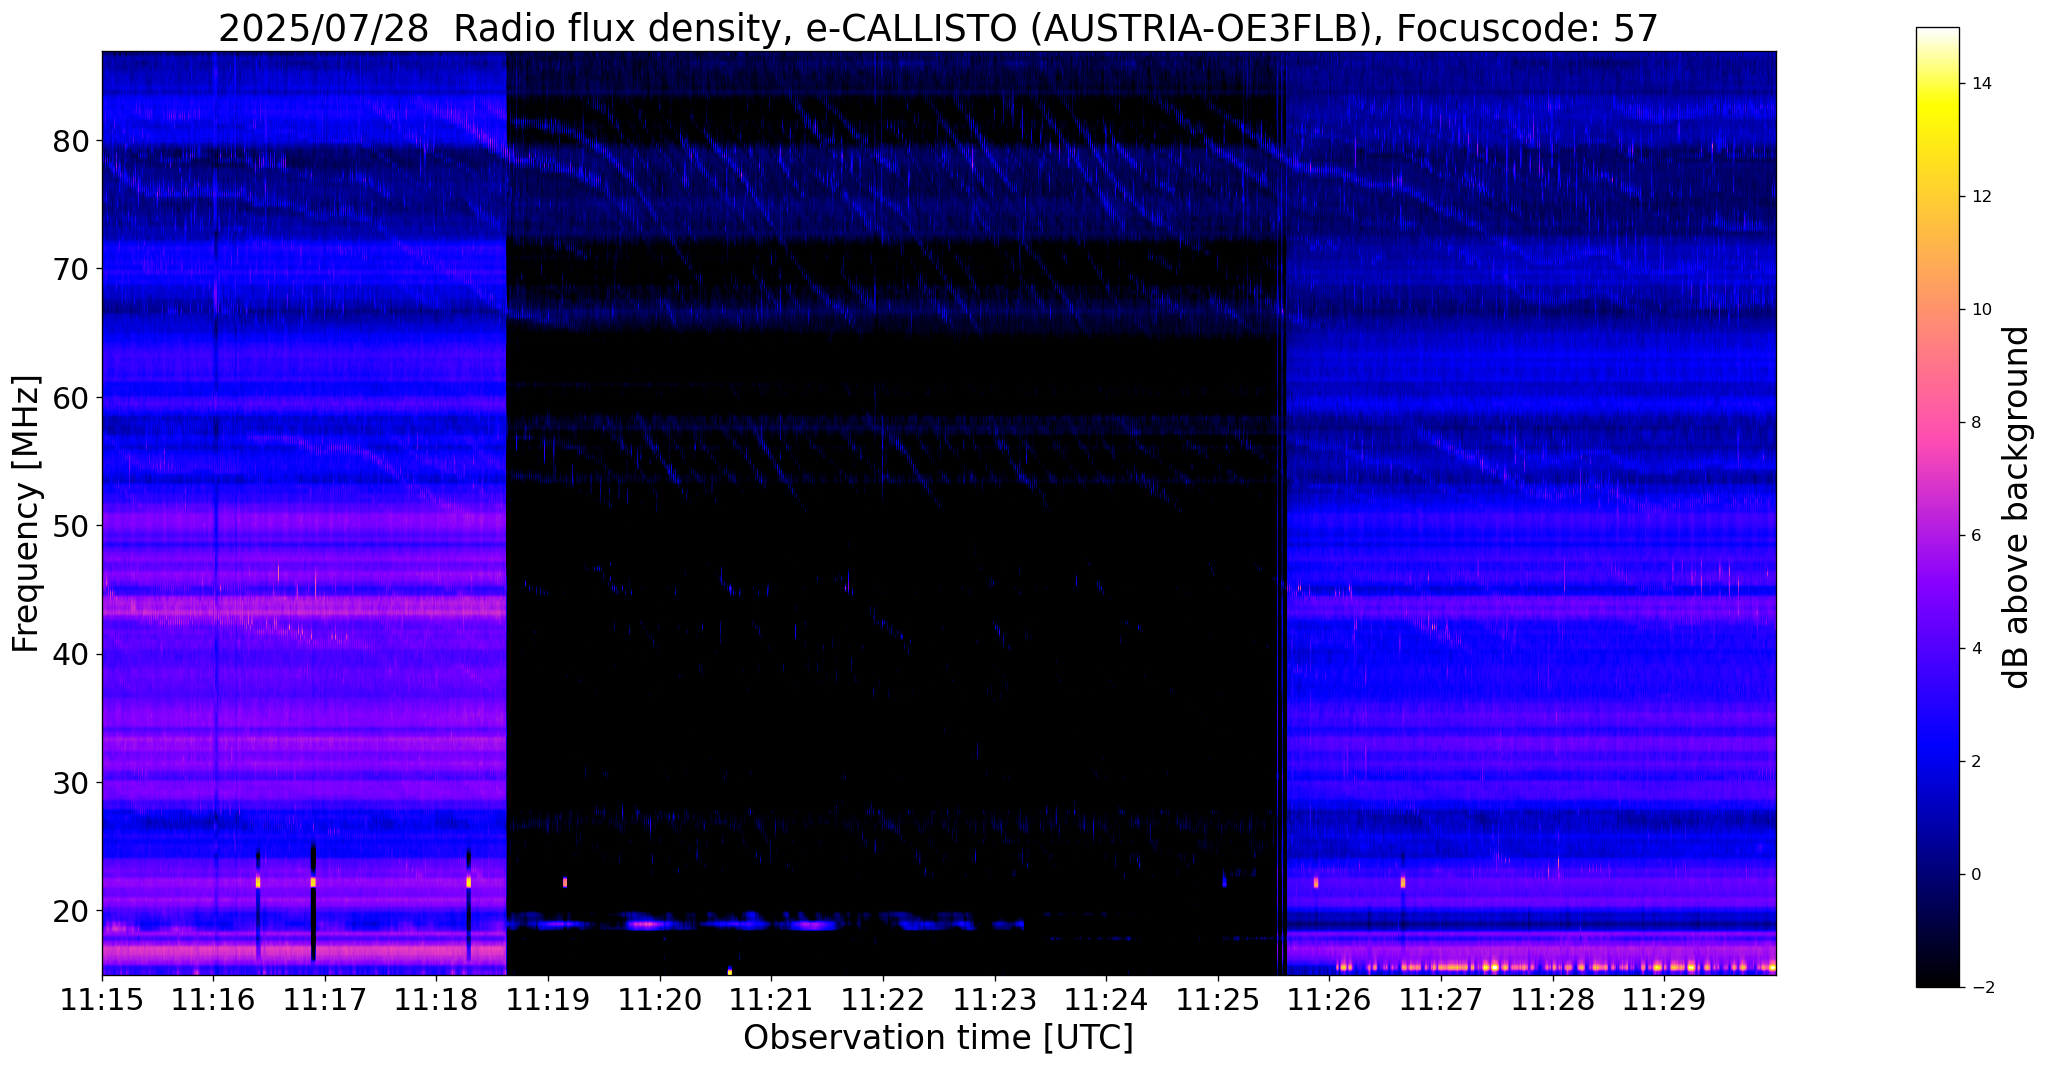Click the 11:27 time tick label
The width and height of the screenshot is (2047, 1067).
(1441, 1000)
